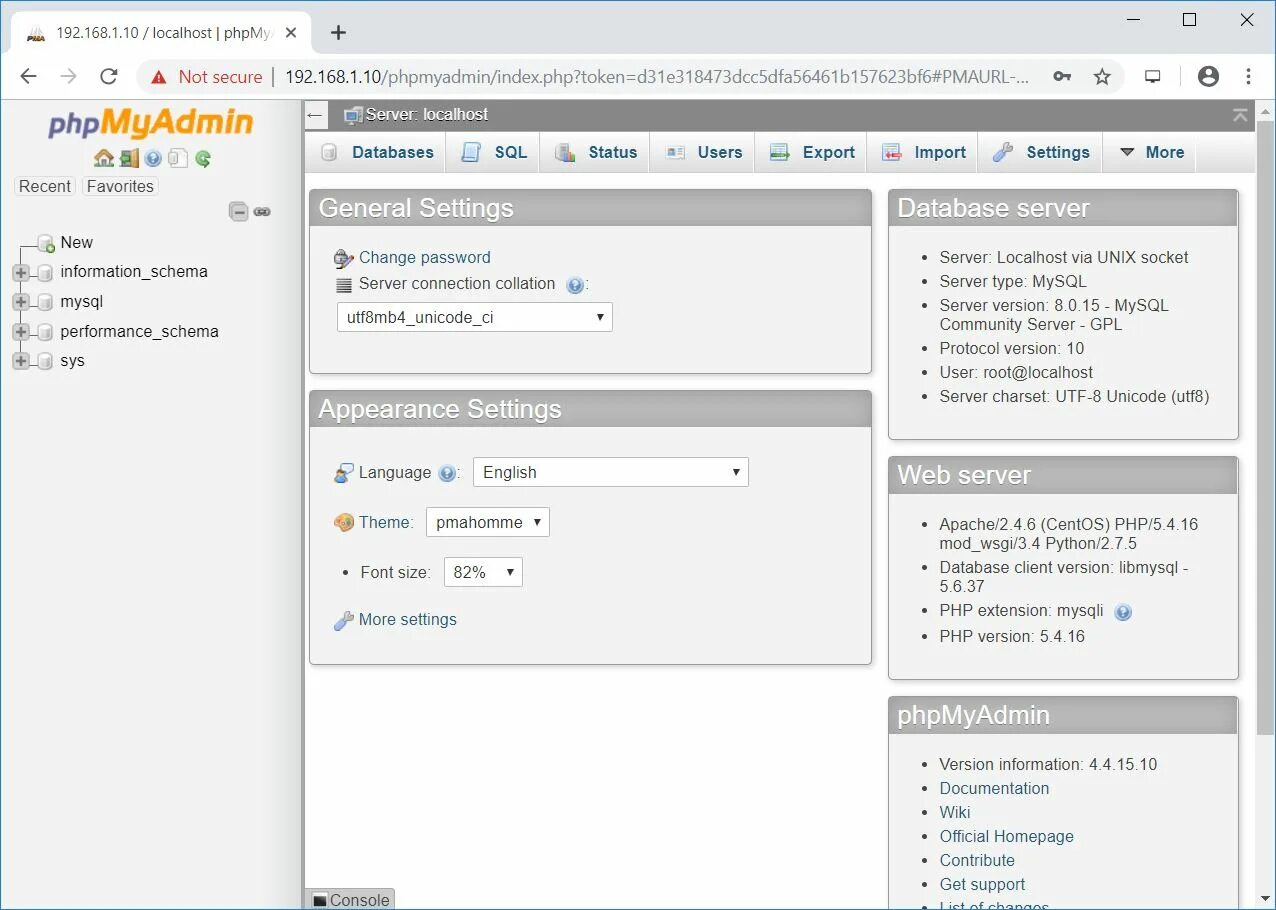Go to the Import tab
This screenshot has height=910, width=1276.
[x=924, y=152]
